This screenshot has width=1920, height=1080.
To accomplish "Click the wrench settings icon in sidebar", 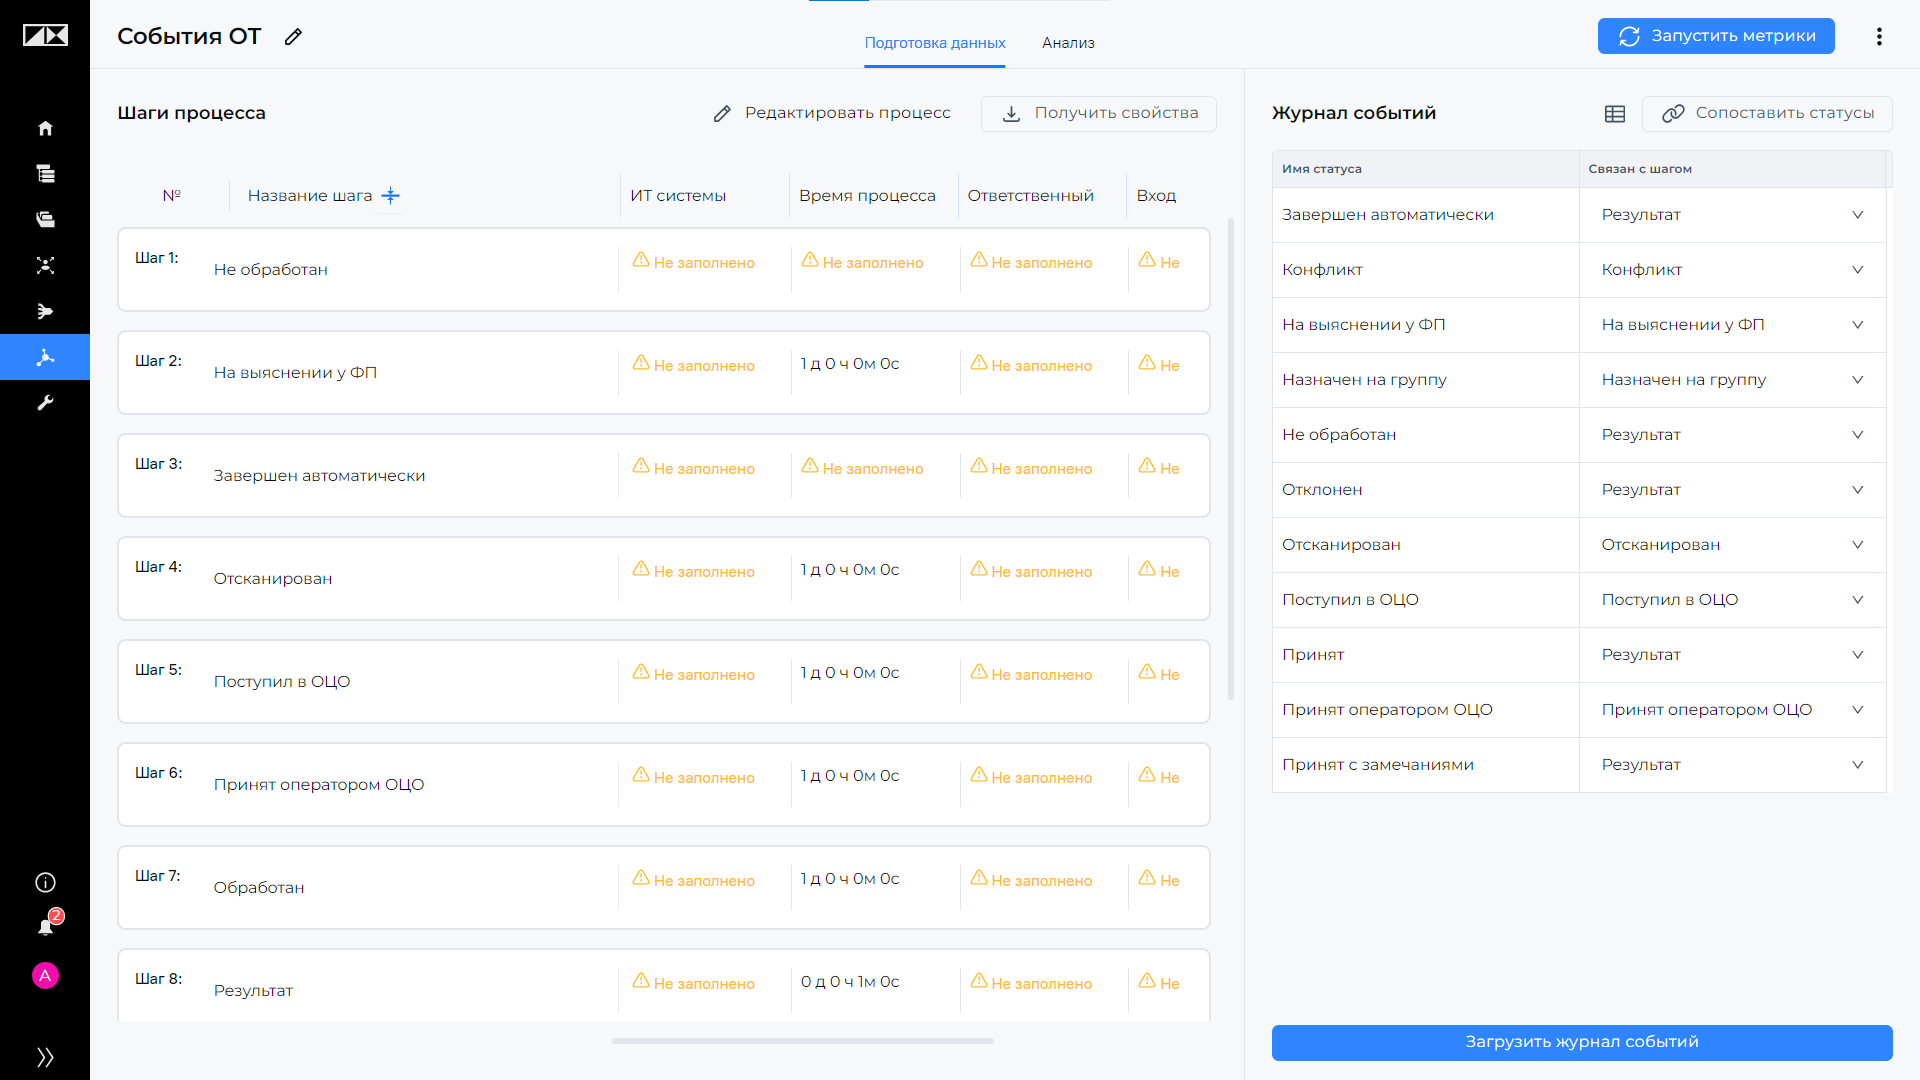I will pos(45,403).
